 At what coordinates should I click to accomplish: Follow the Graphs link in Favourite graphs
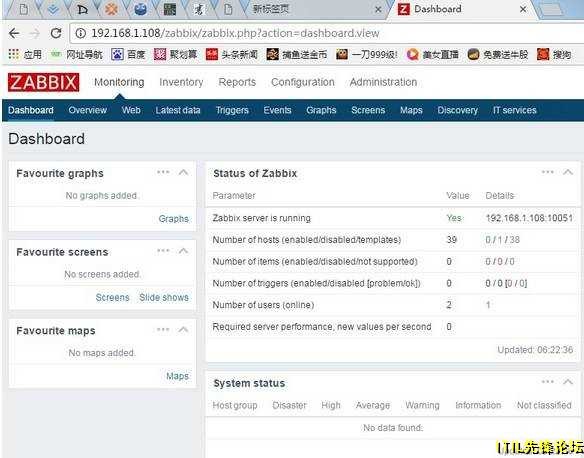174,219
